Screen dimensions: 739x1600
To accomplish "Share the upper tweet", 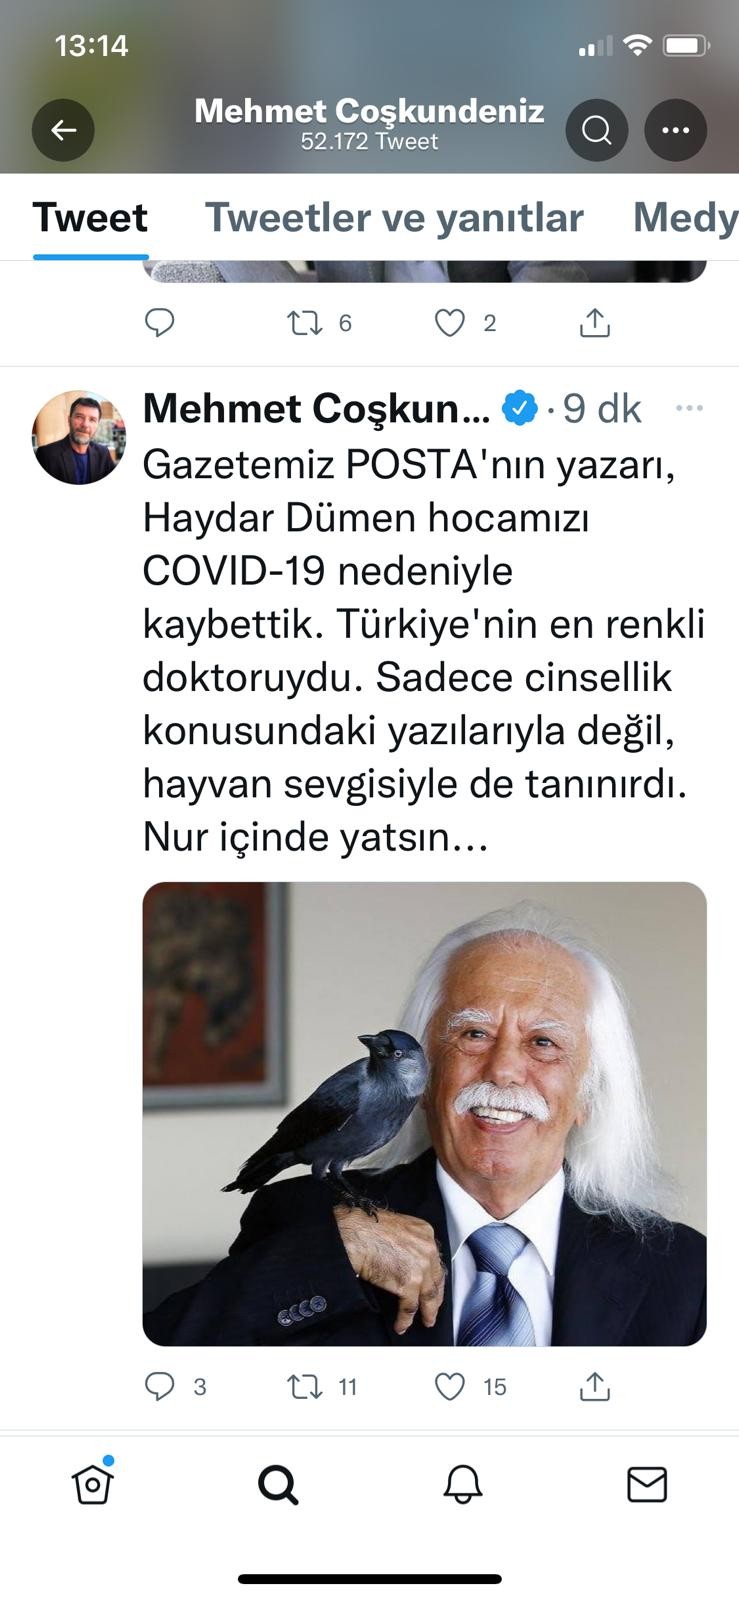I will [x=595, y=322].
